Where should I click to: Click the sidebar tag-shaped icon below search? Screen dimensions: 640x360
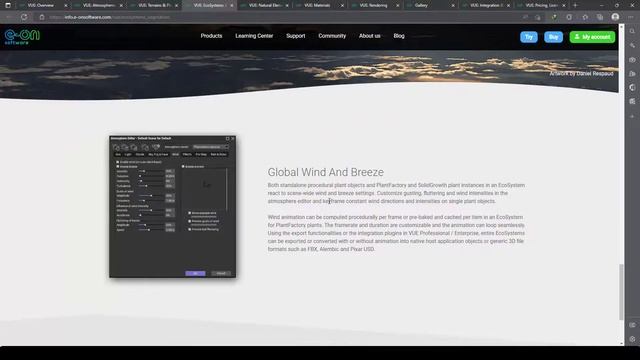(632, 45)
